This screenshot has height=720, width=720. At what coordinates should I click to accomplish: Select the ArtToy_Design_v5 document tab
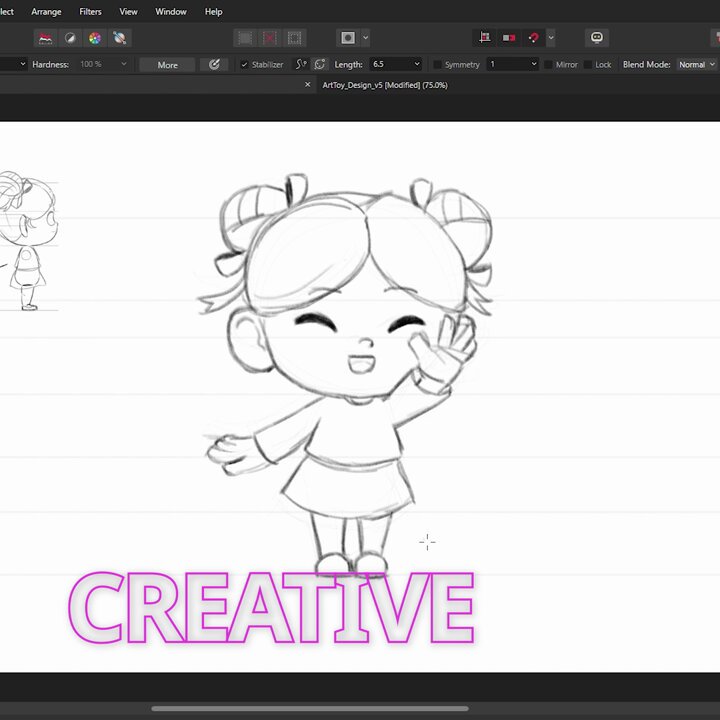[385, 85]
